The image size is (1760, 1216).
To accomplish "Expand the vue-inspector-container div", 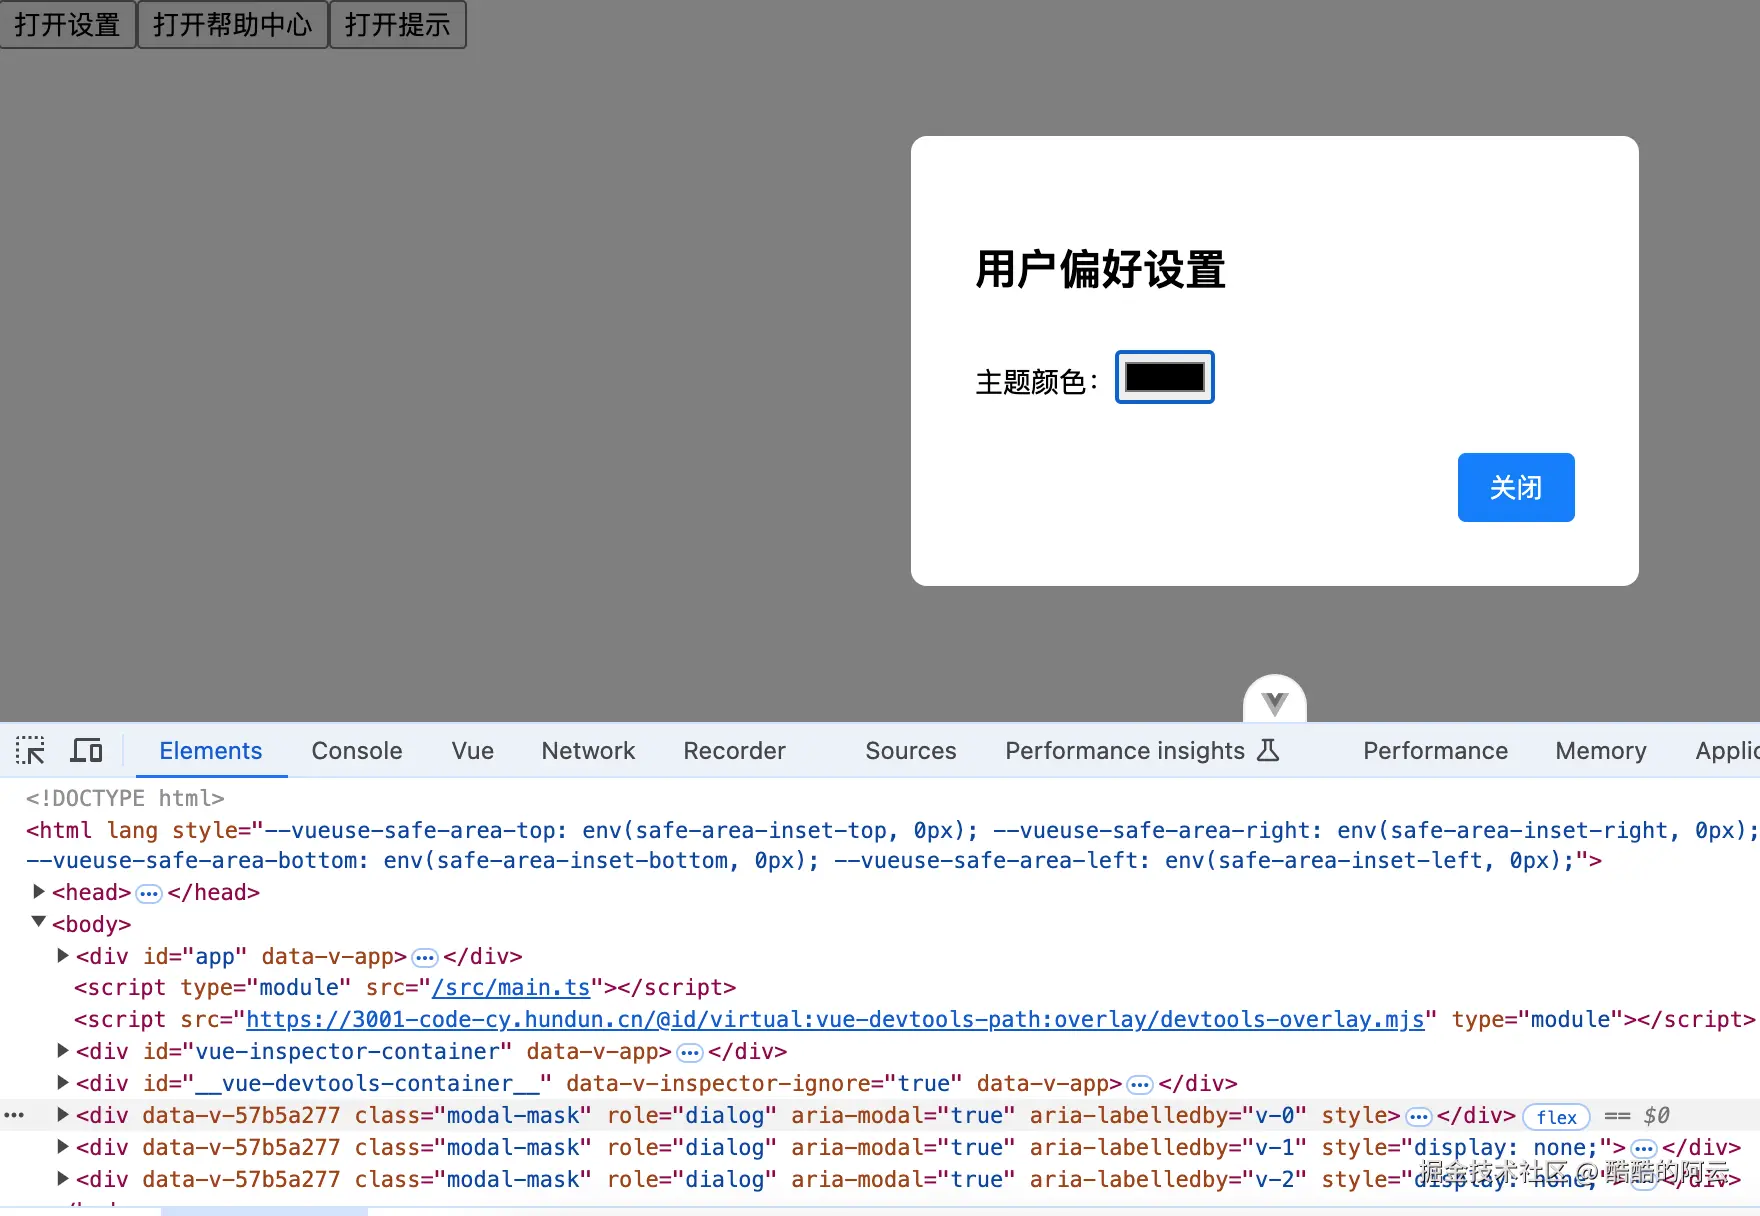I will pos(63,1050).
